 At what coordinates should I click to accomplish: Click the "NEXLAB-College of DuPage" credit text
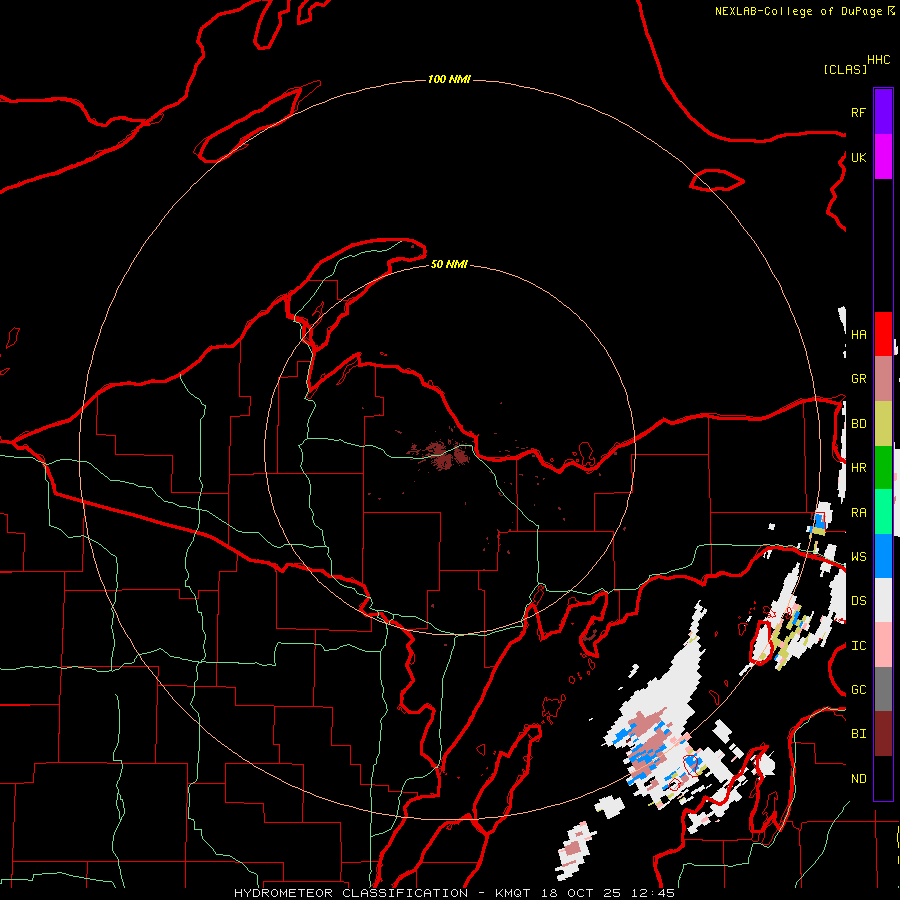(801, 11)
